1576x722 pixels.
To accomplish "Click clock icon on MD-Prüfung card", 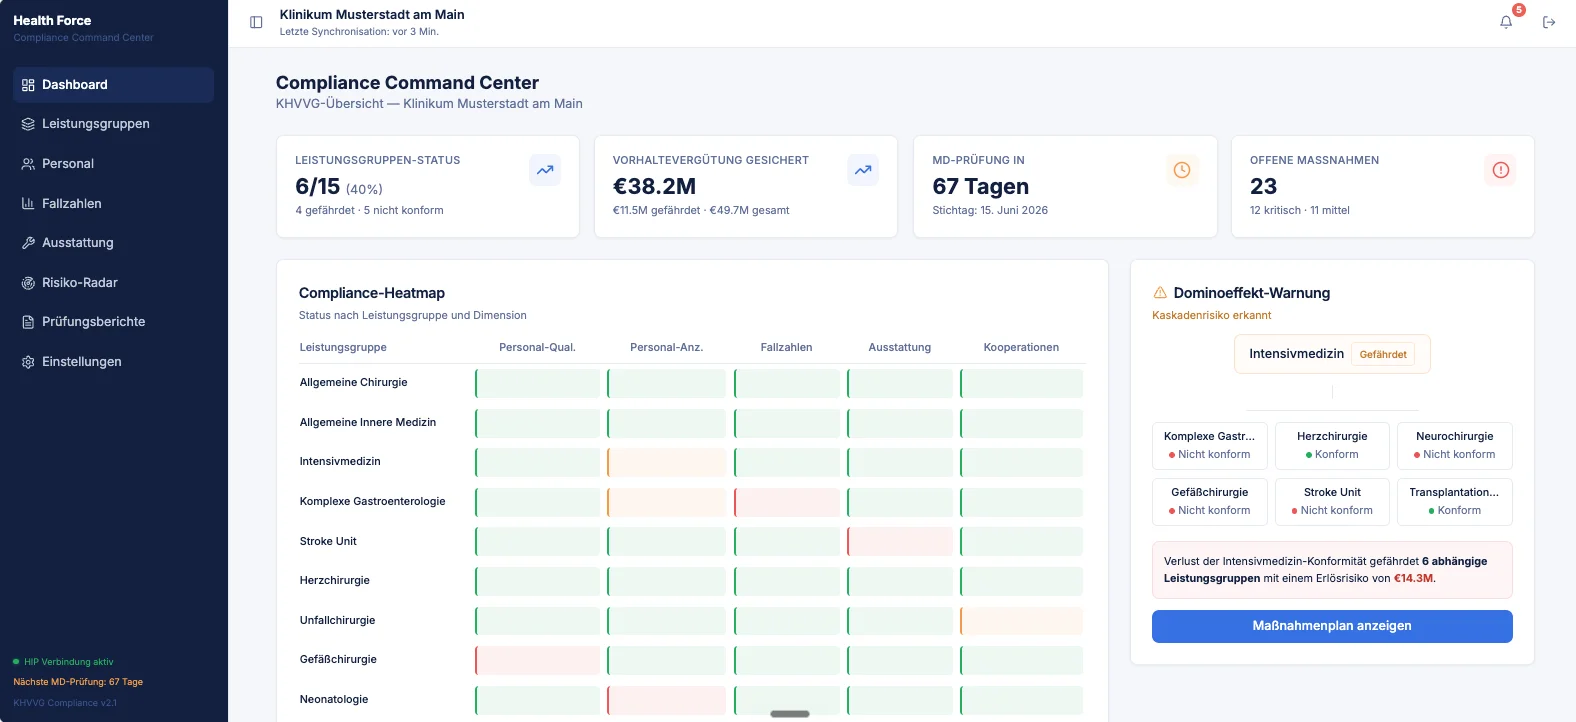I will [x=1182, y=170].
